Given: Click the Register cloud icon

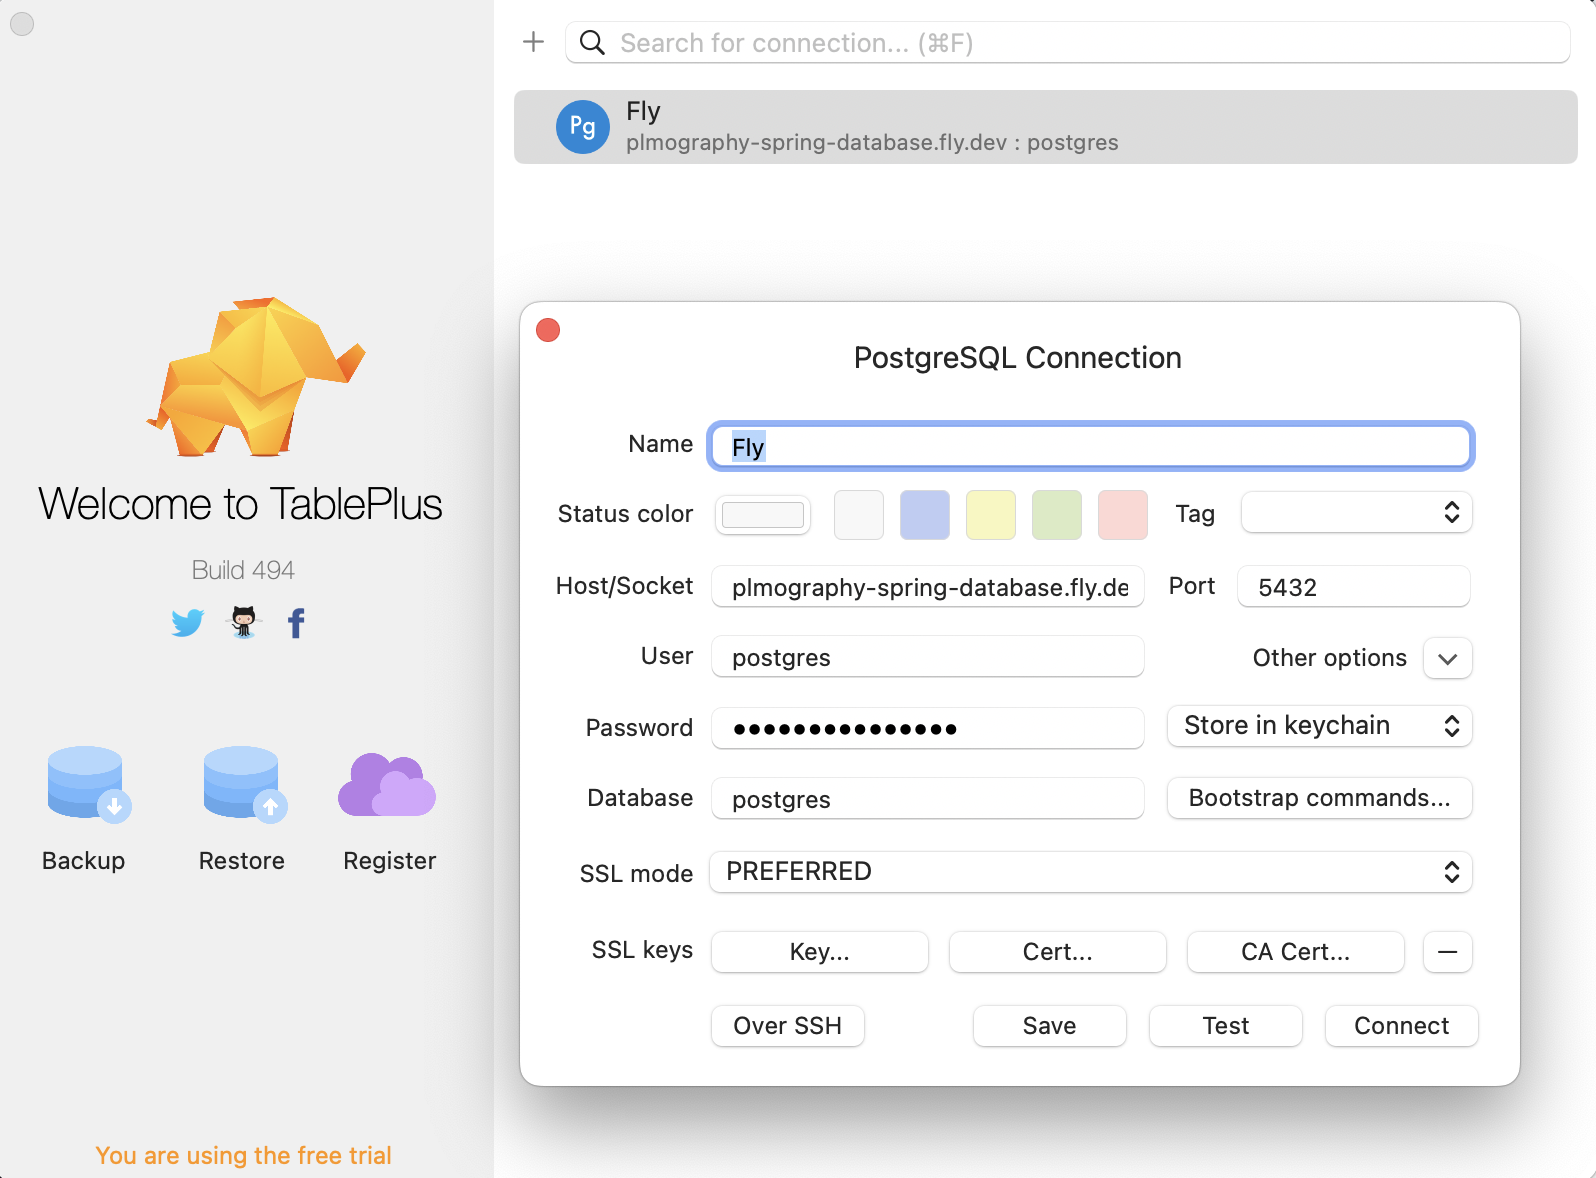Looking at the screenshot, I should [387, 785].
